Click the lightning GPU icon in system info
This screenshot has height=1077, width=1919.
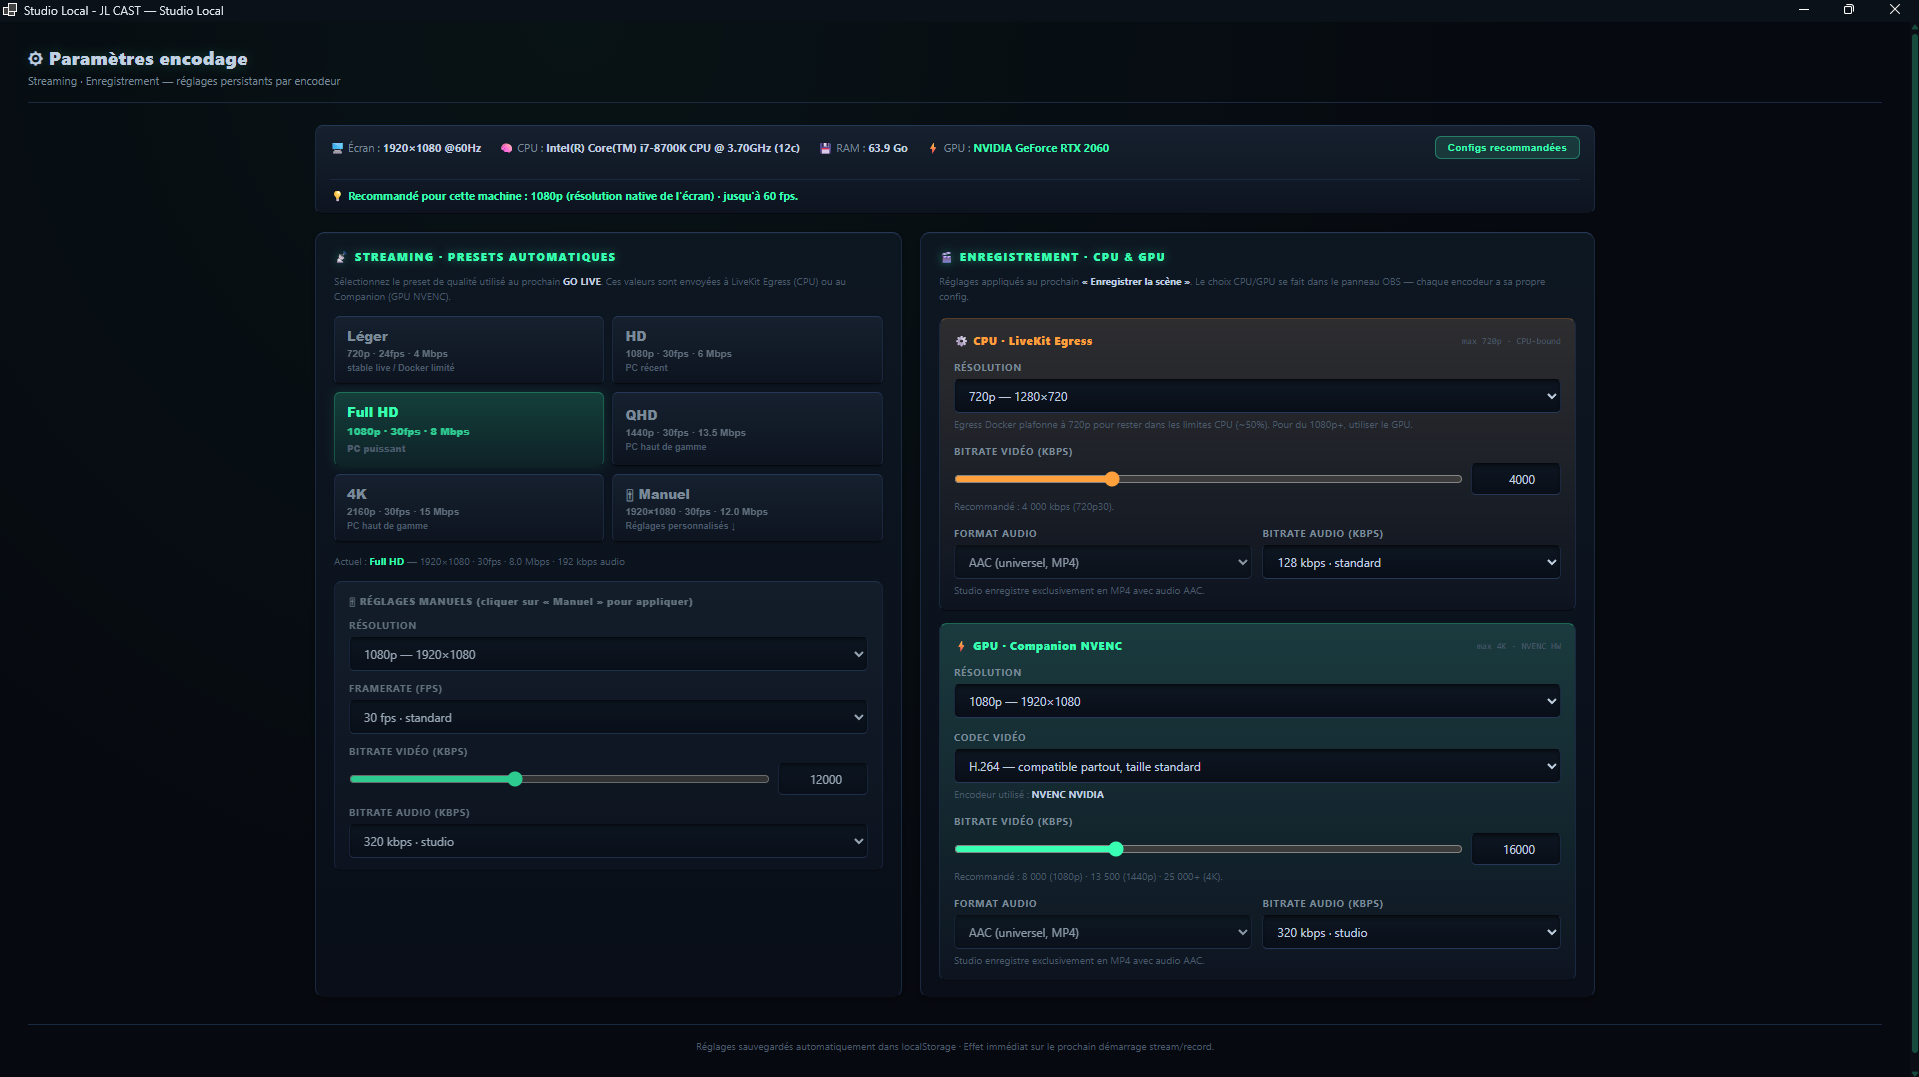click(x=933, y=148)
